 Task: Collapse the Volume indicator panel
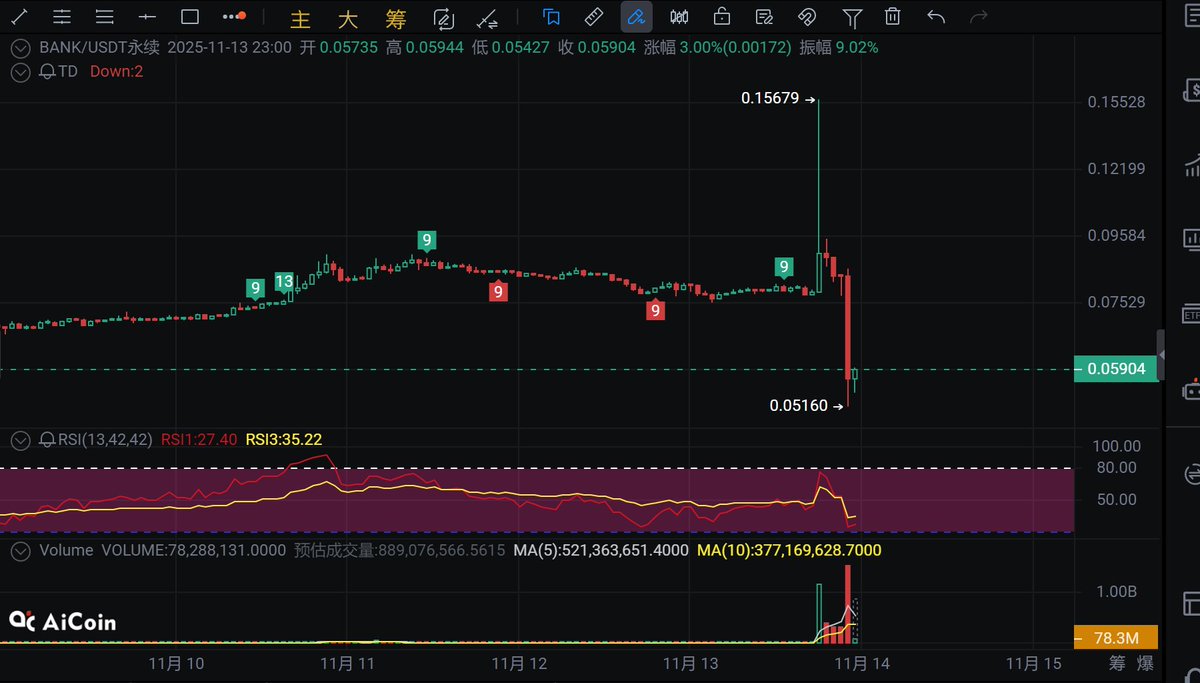point(19,550)
